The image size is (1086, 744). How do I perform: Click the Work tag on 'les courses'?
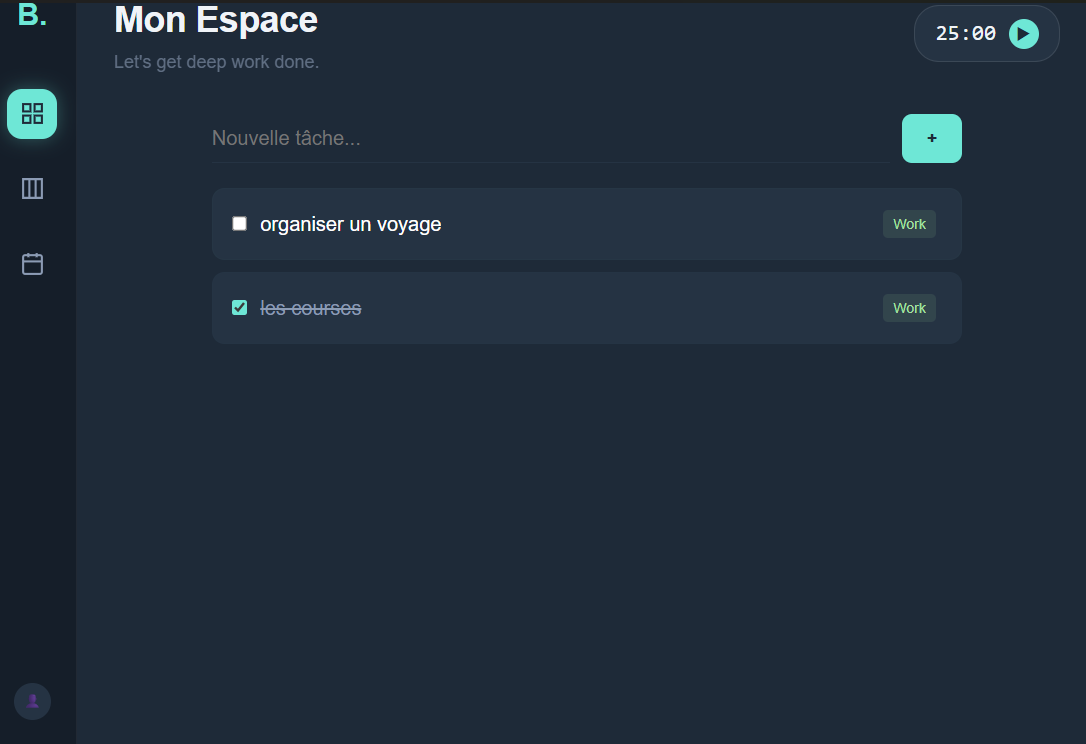[909, 308]
